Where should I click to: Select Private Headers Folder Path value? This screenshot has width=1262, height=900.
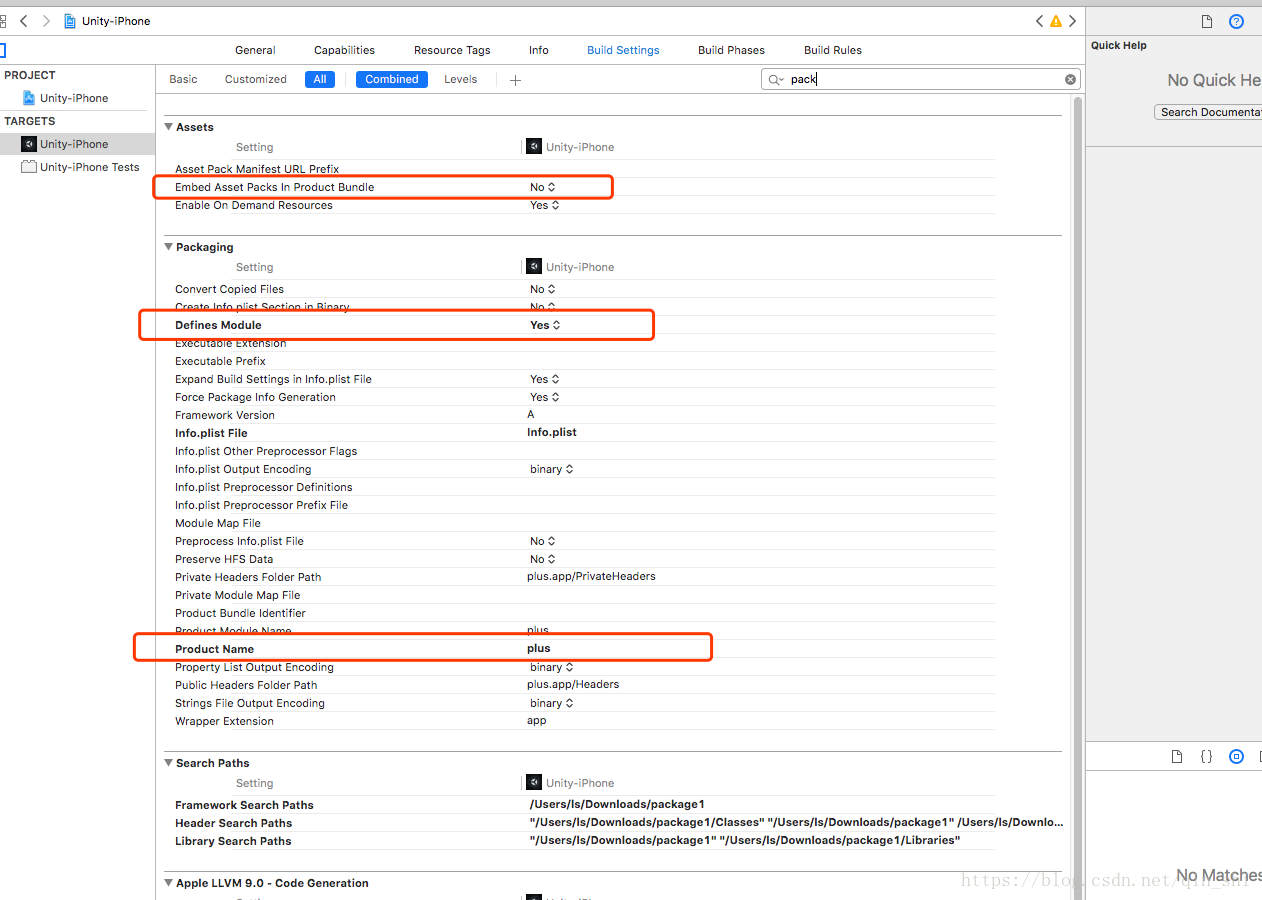(x=591, y=577)
